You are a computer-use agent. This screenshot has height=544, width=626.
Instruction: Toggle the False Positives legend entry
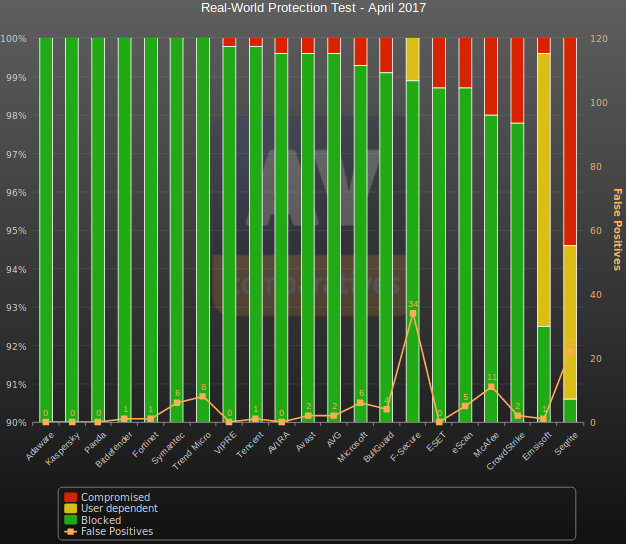tap(109, 532)
